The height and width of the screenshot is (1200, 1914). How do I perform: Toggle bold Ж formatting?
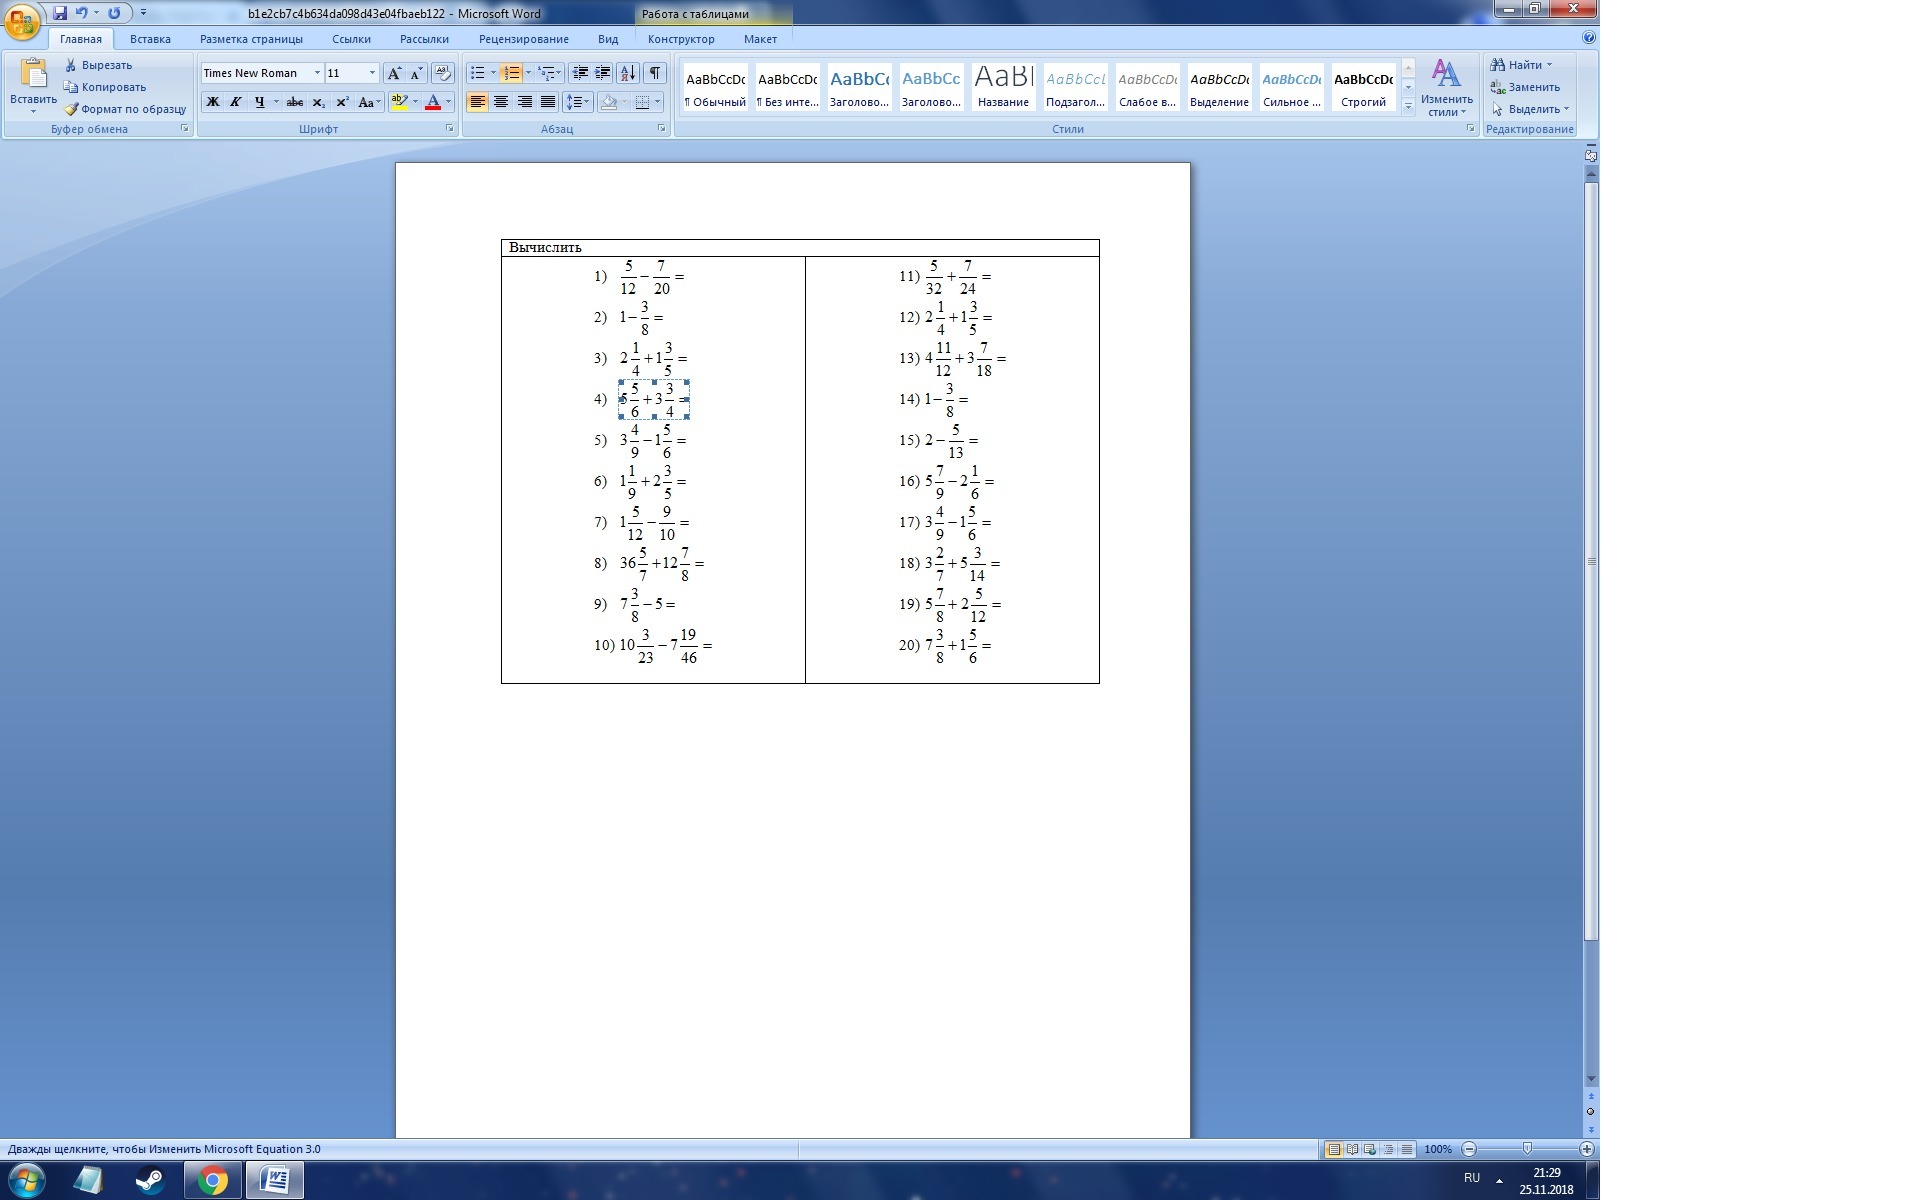213,102
